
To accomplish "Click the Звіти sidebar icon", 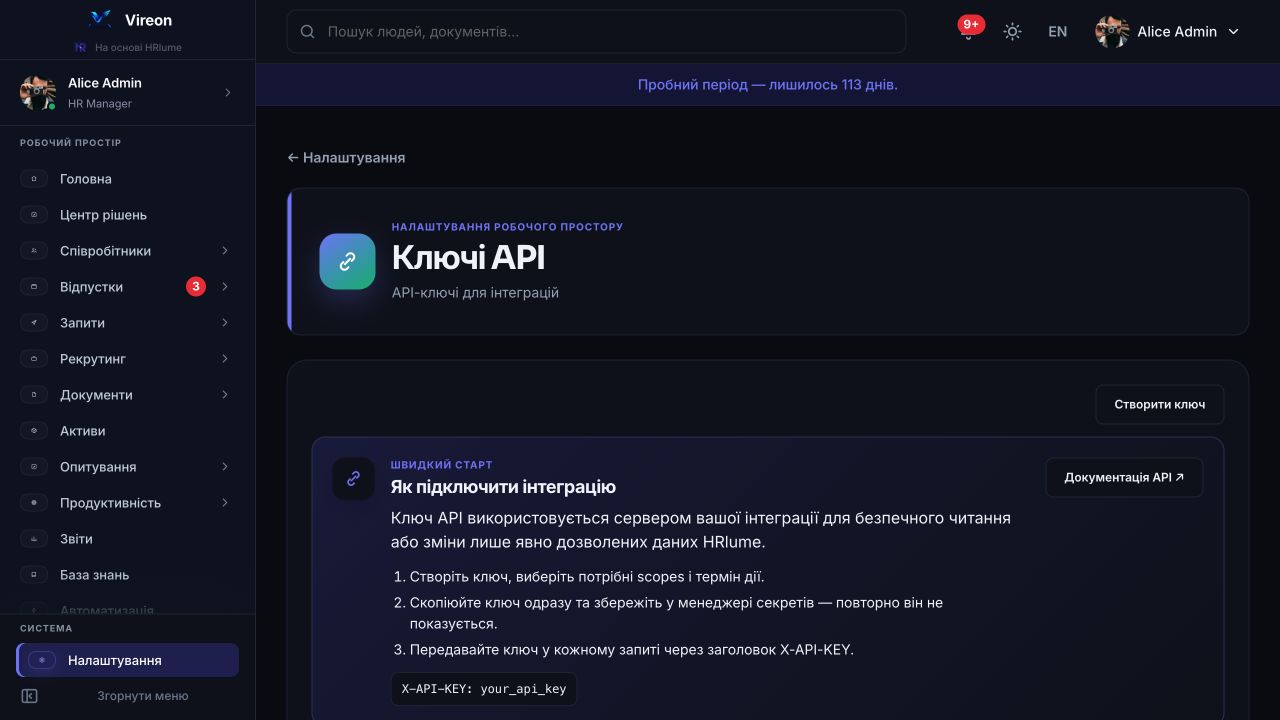I will coord(34,539).
